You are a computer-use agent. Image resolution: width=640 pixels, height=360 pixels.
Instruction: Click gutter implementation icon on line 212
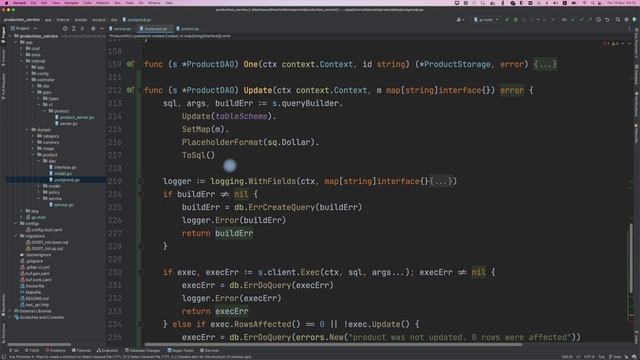(130, 90)
